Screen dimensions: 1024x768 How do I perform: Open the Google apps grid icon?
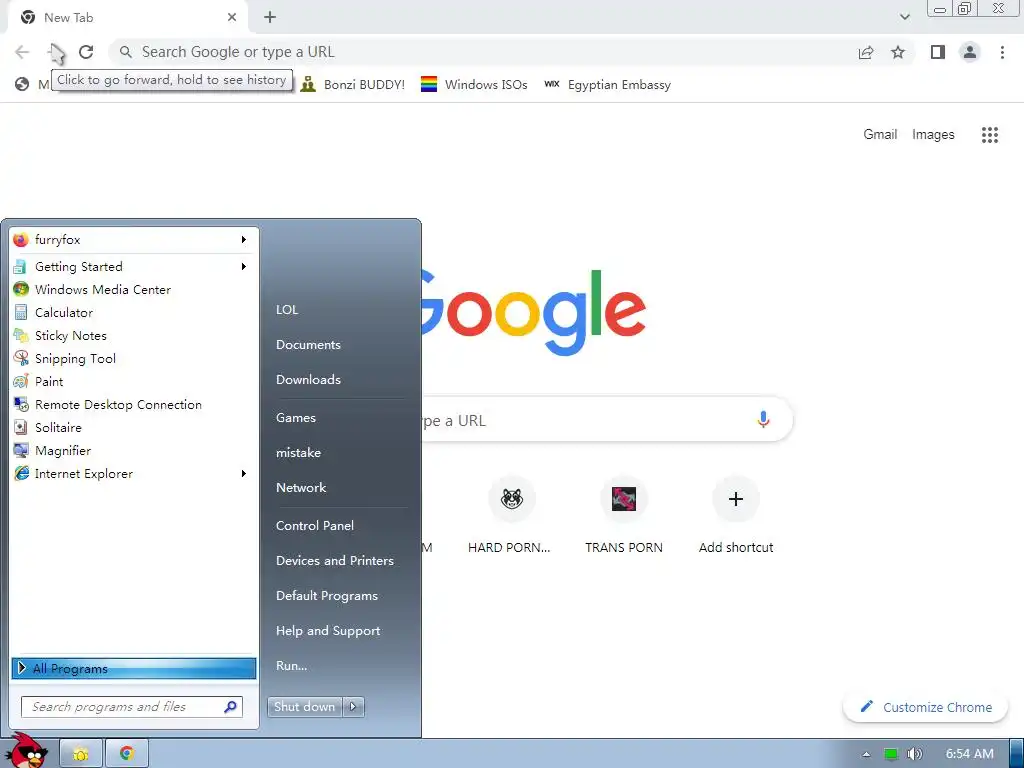(x=990, y=135)
